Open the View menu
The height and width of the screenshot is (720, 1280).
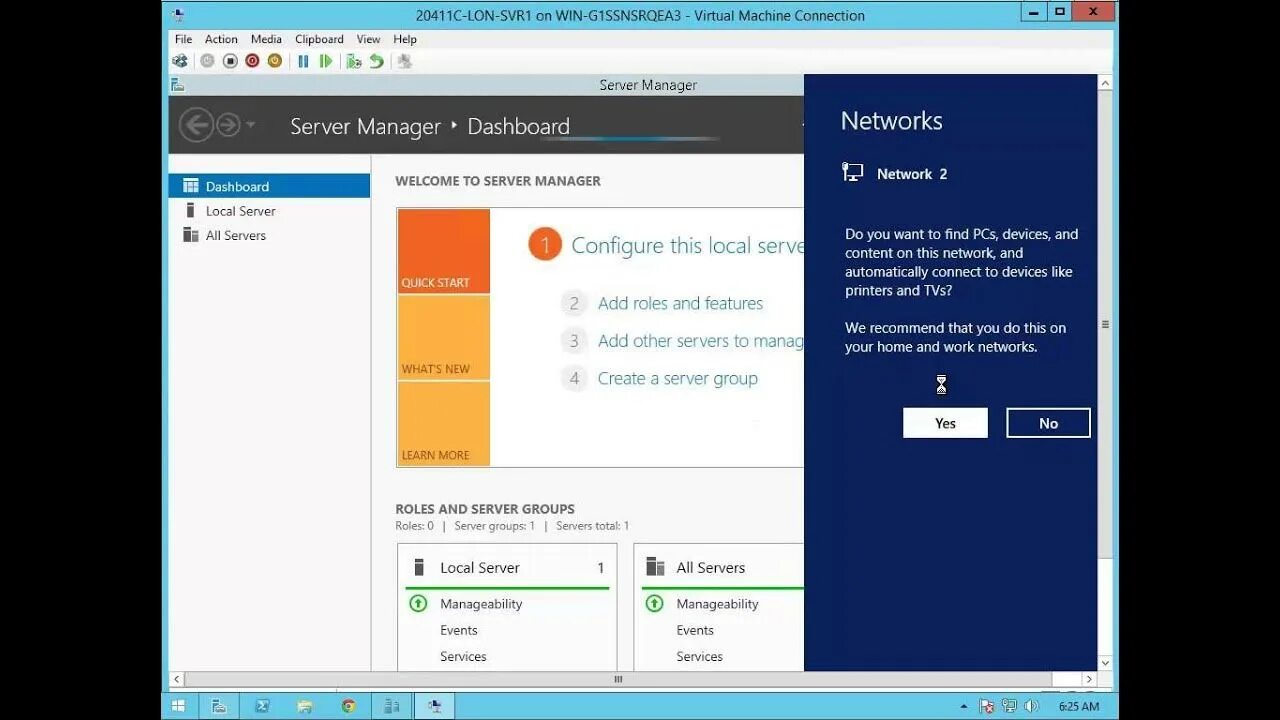(x=368, y=39)
